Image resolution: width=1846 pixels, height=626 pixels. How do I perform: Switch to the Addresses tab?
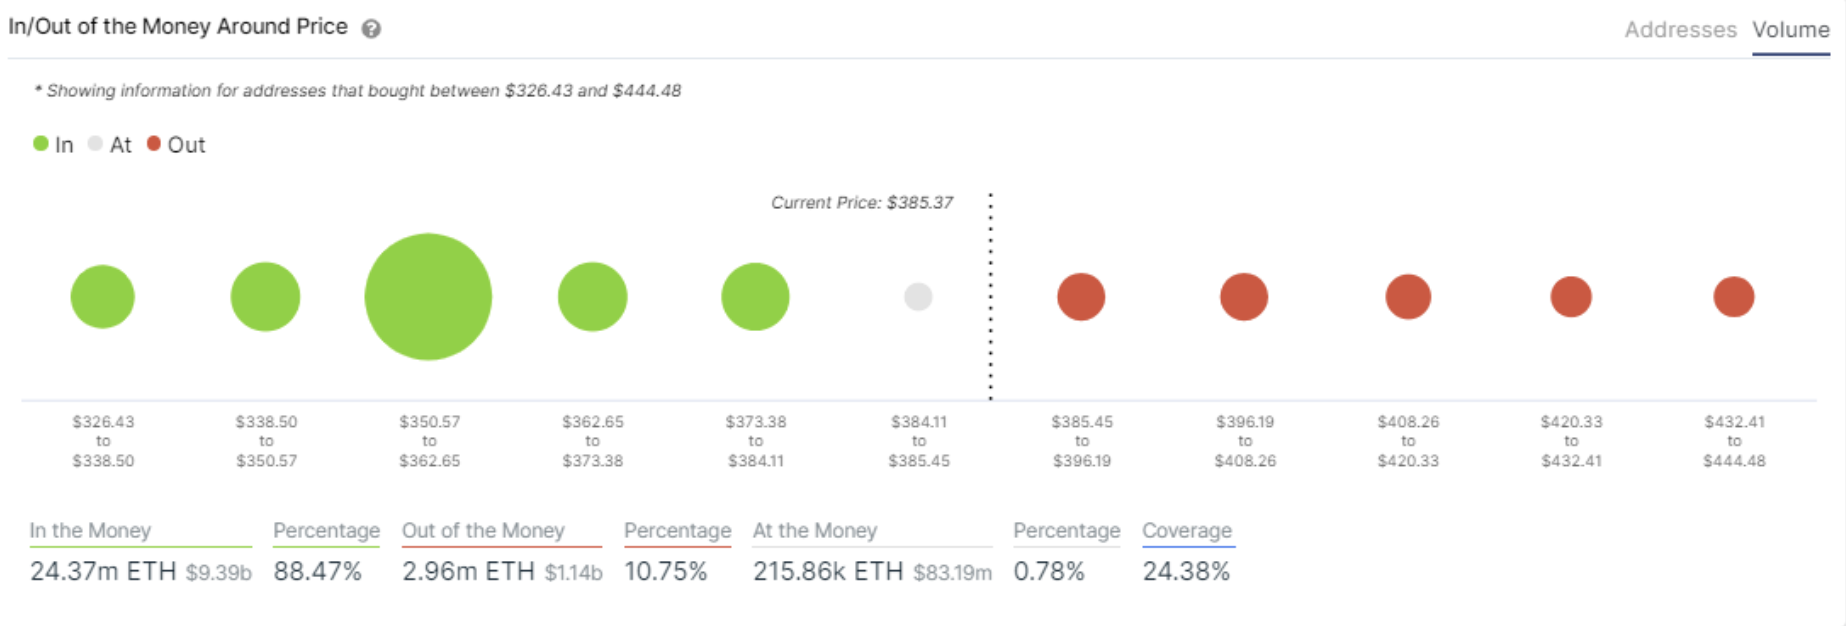click(x=1680, y=30)
